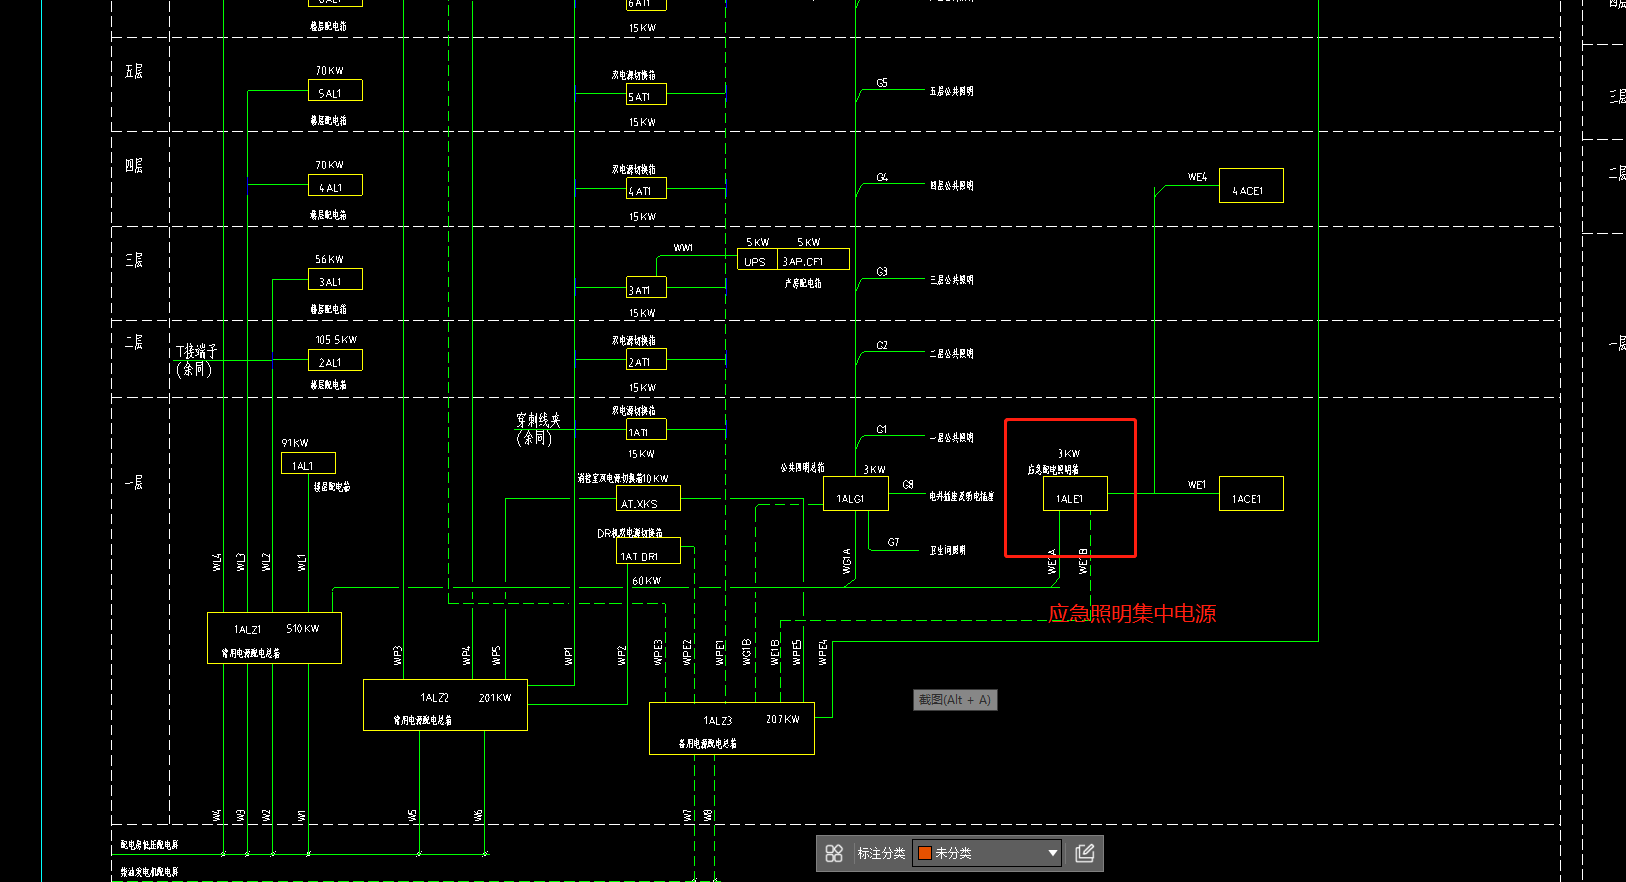Screen dimensions: 1626x882
Task: Click the 四层 floor label
Action: (134, 165)
